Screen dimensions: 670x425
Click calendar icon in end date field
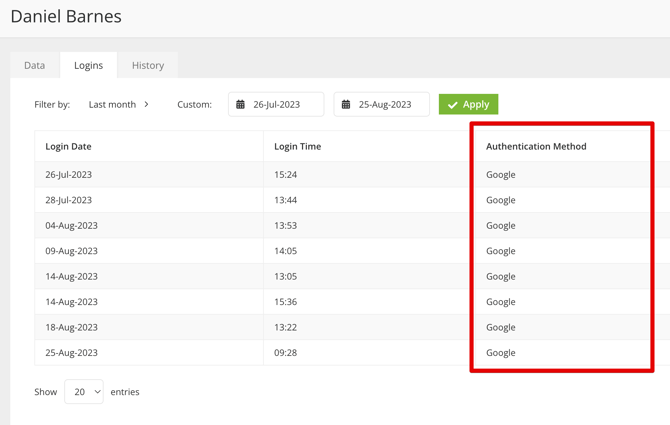(346, 104)
